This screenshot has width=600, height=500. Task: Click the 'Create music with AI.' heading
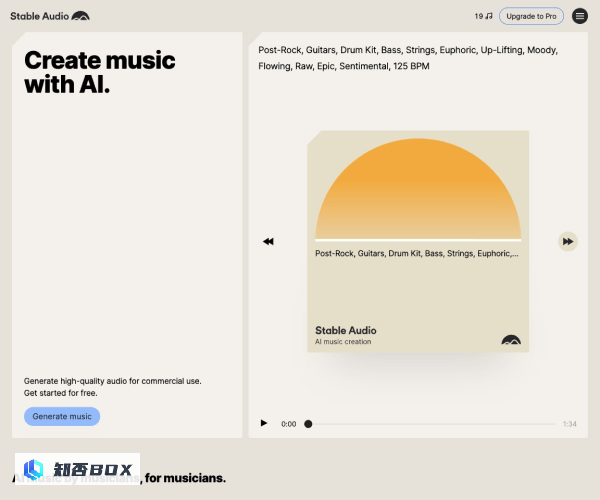[99, 72]
